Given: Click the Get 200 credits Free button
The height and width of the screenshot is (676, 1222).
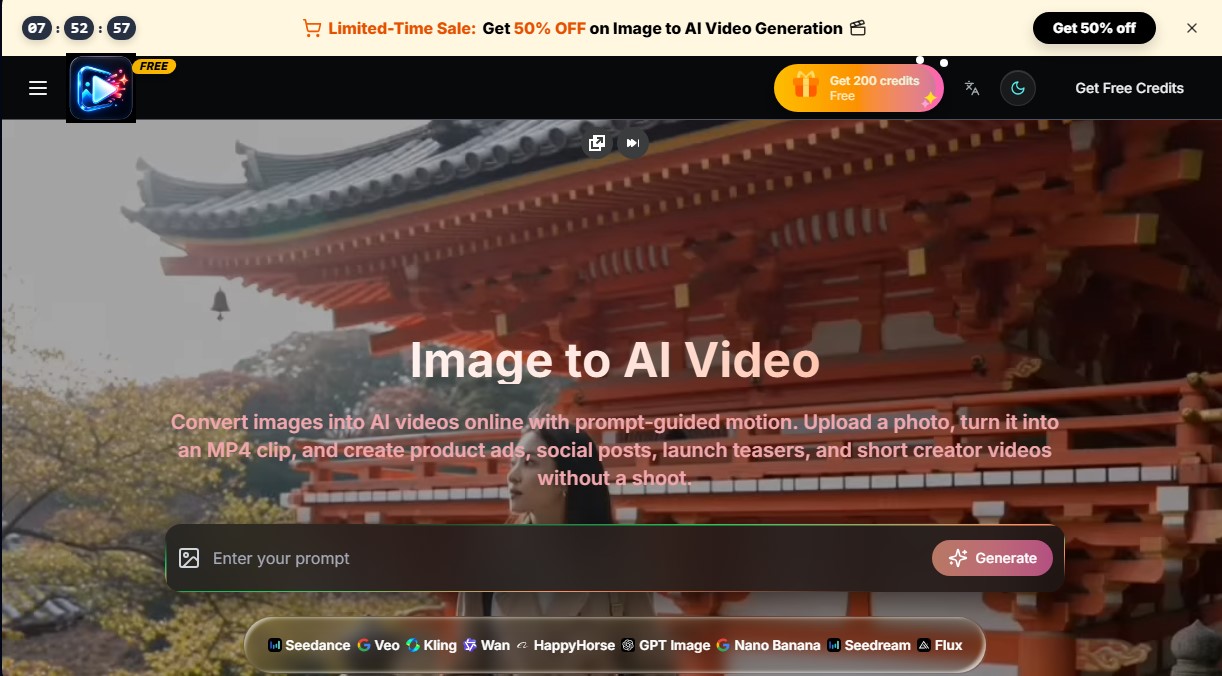Looking at the screenshot, I should click(859, 88).
